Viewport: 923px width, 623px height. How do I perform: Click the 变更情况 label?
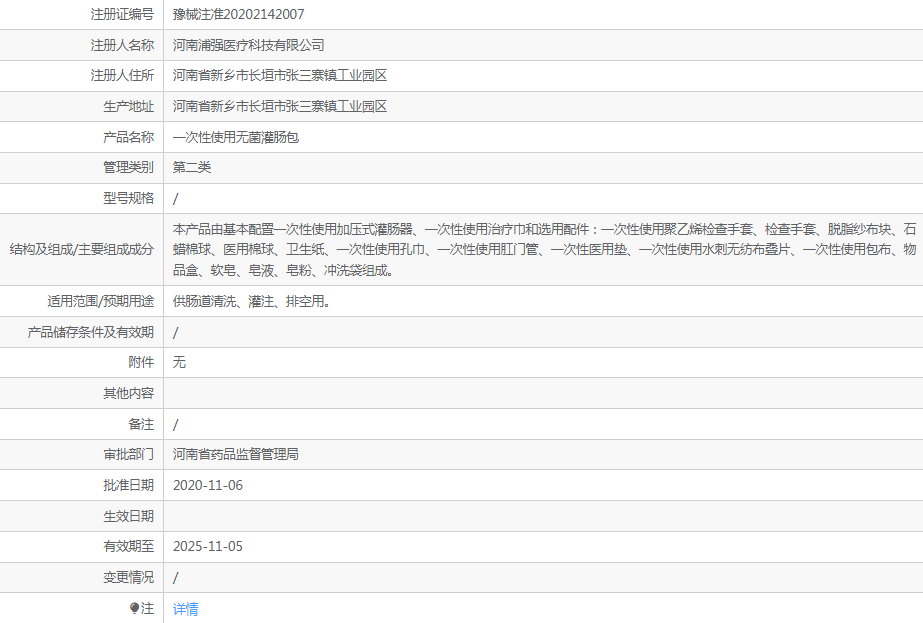(x=128, y=577)
